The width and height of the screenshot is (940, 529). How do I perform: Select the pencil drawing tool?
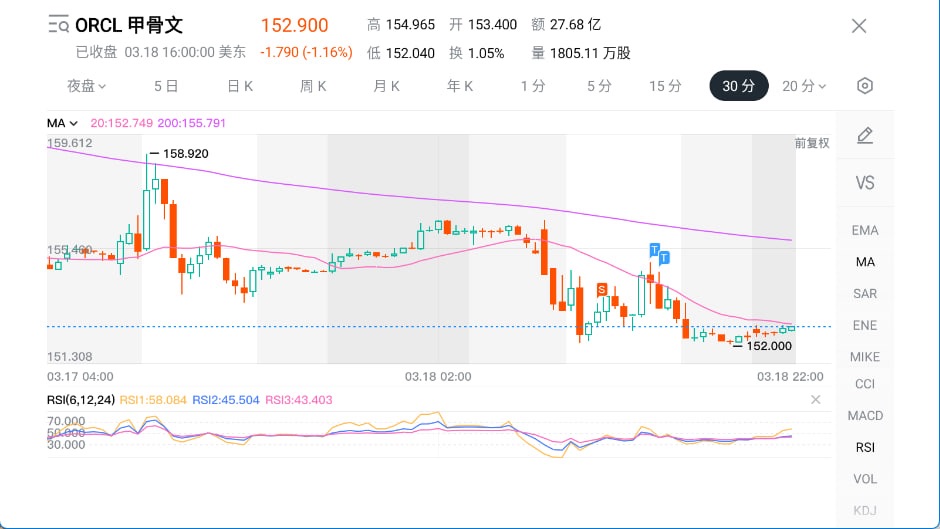[x=865, y=136]
